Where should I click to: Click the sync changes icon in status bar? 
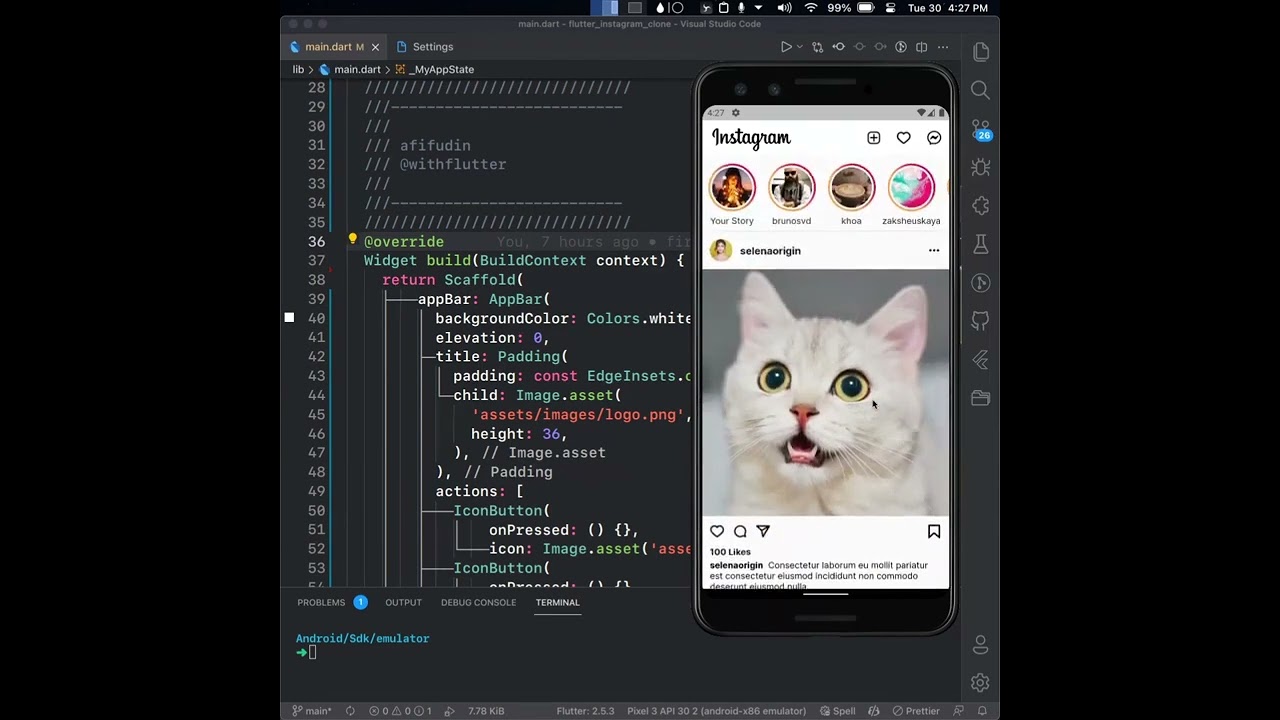tap(350, 711)
